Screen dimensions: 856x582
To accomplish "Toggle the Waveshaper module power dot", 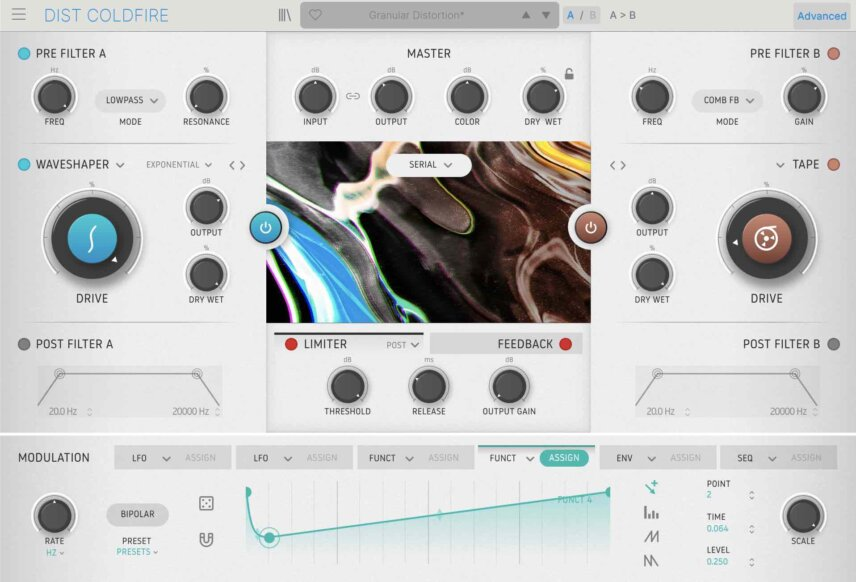I will [24, 164].
